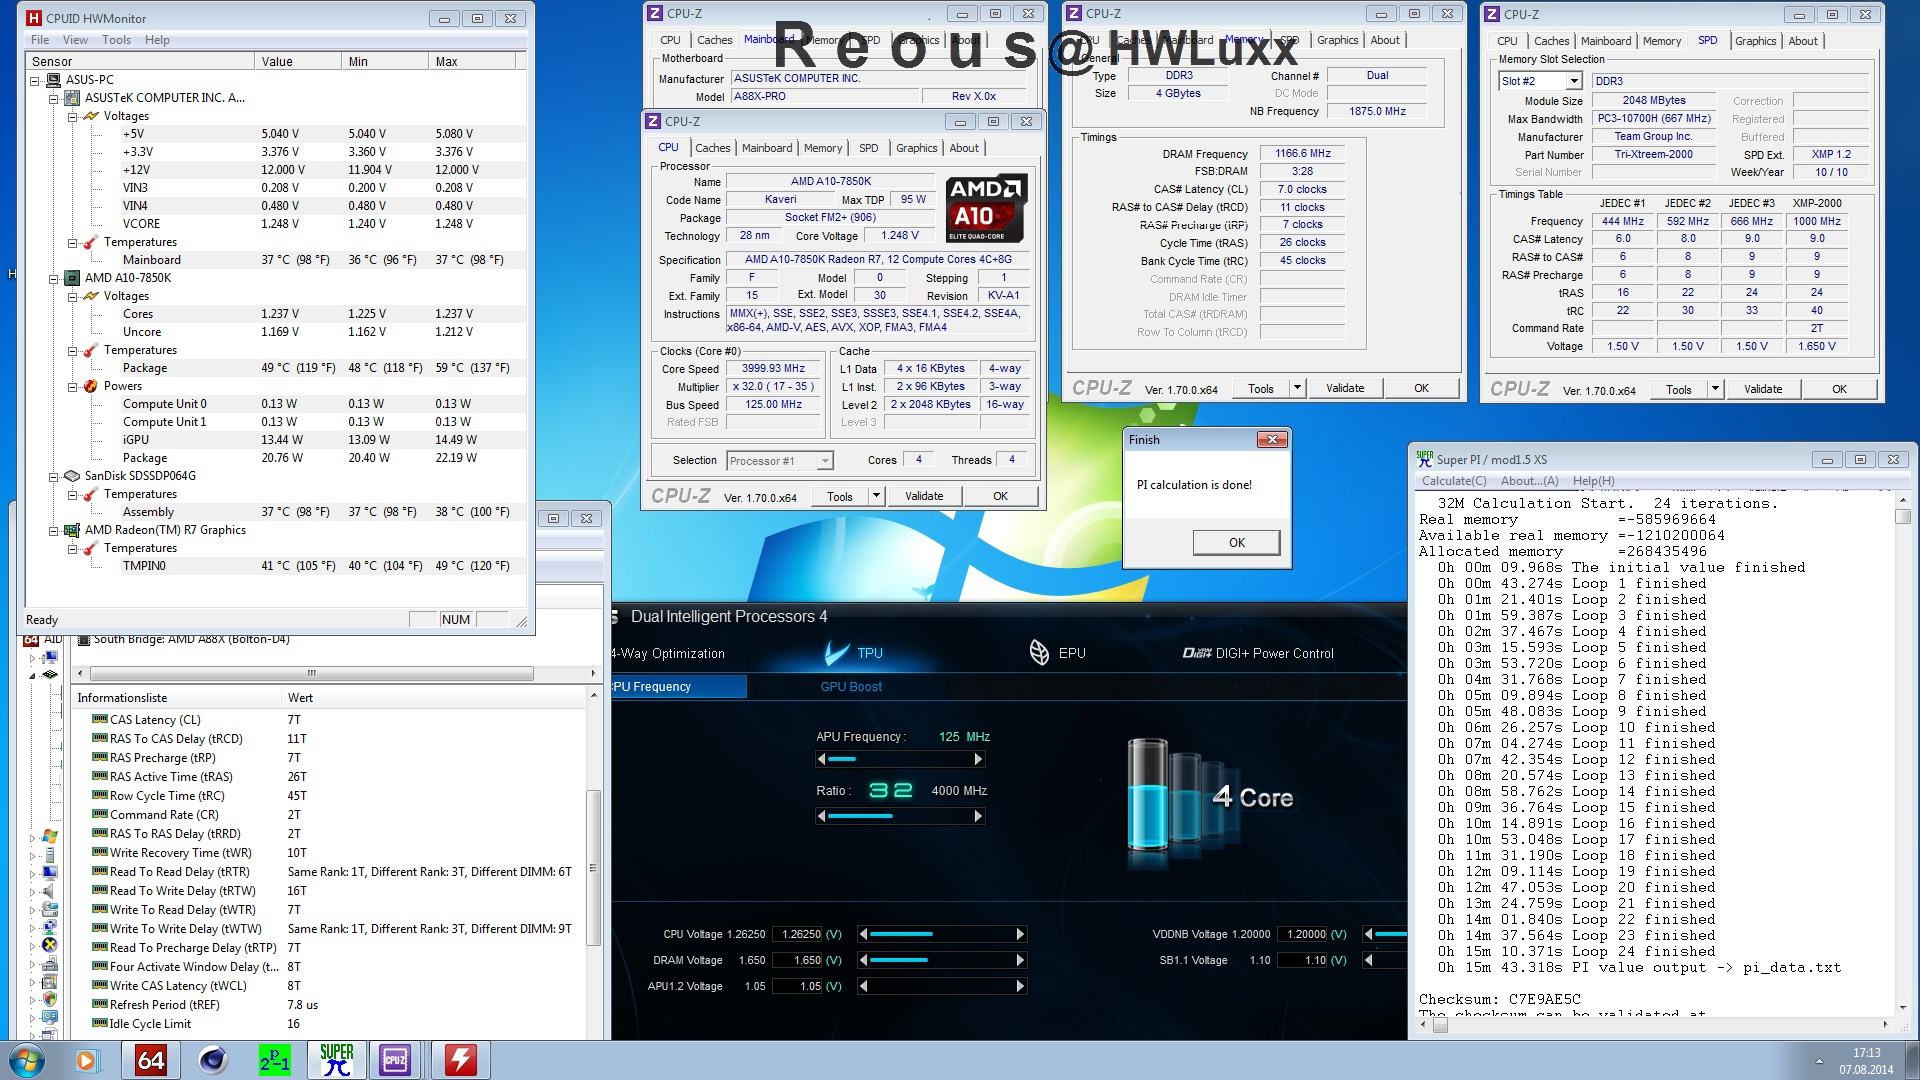Viewport: 1920px width, 1080px height.
Task: Click the AIDA64 taskbar icon
Action: tap(150, 1059)
